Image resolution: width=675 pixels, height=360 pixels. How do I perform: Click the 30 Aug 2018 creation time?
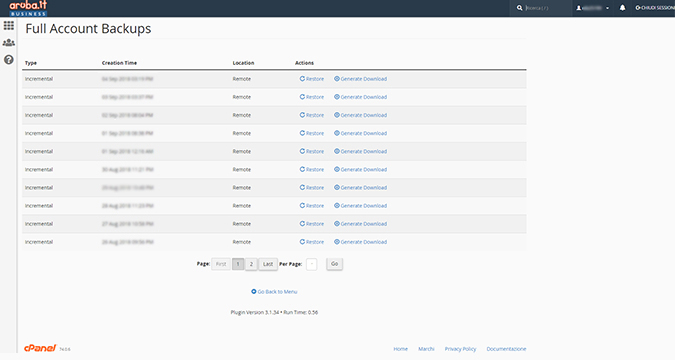(127, 169)
